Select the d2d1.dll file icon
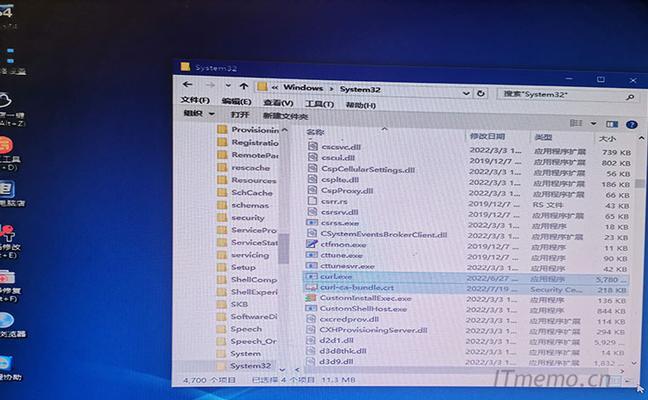The height and width of the screenshot is (400, 648). click(x=311, y=340)
